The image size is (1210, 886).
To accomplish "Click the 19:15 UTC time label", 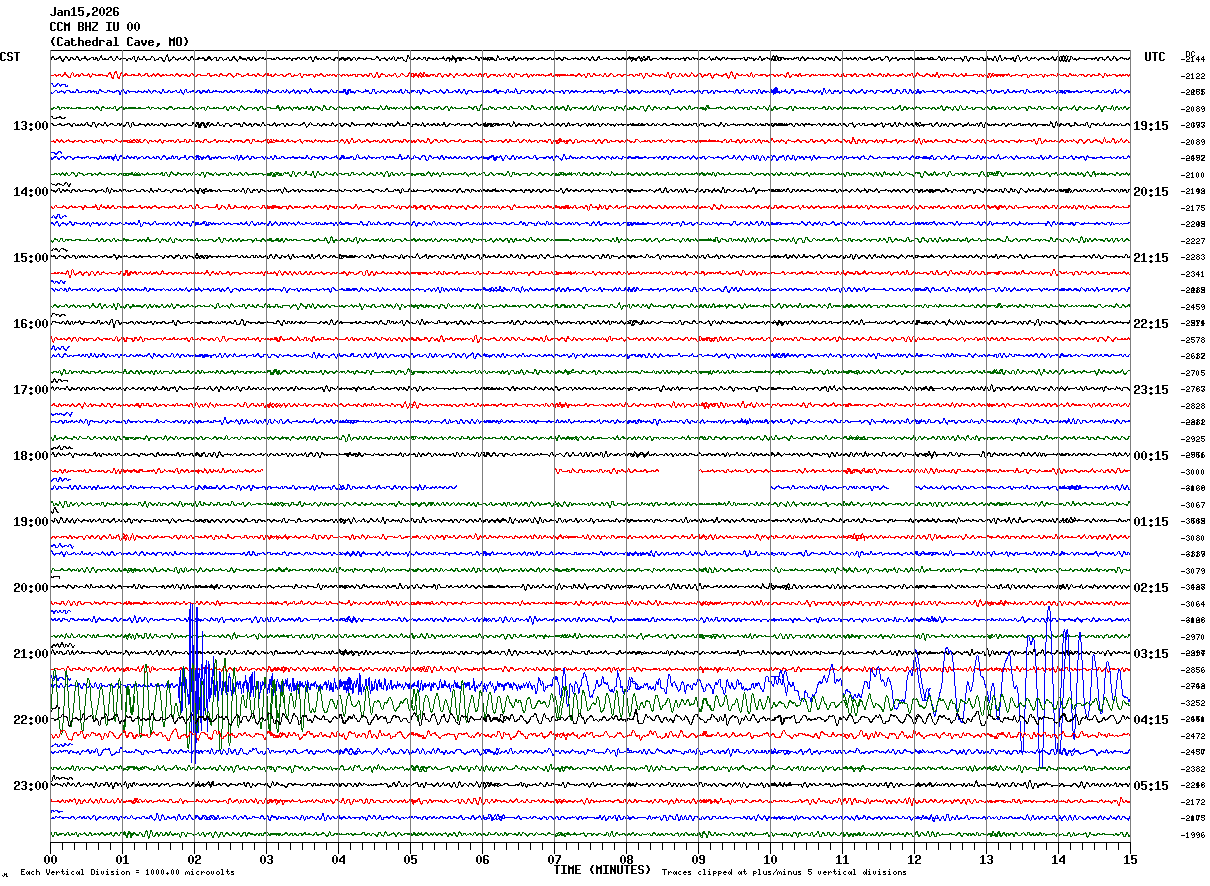I will point(1150,126).
